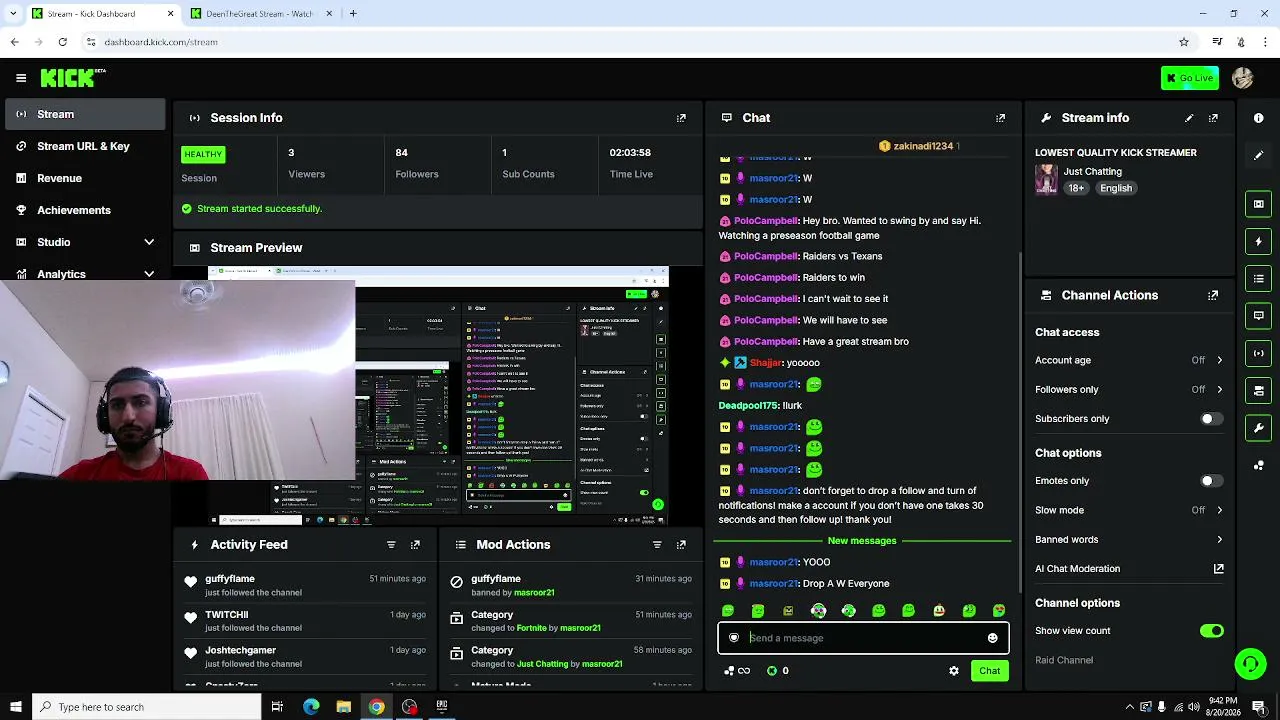1280x720 pixels.
Task: Show hidden system tray icons
Action: (1130, 707)
